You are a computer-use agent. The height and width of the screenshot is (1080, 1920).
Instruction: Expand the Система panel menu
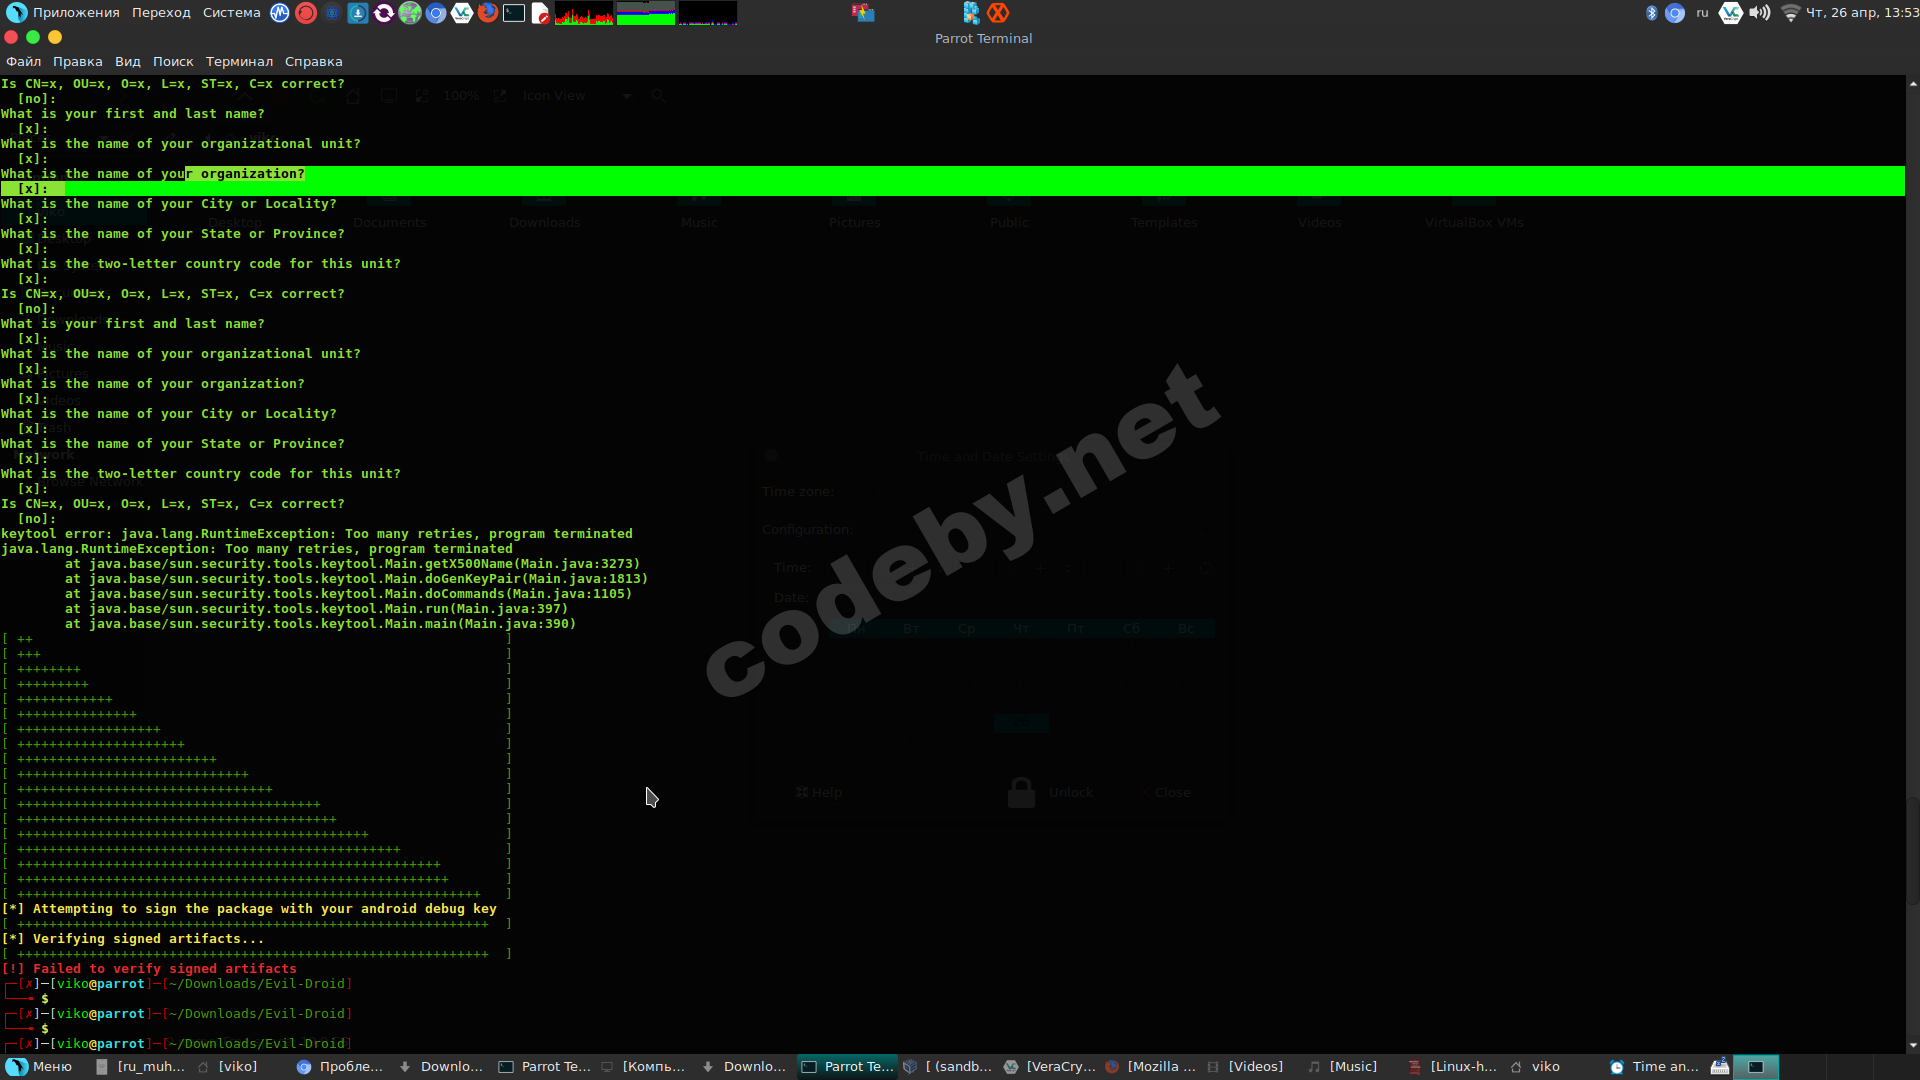[x=231, y=13]
